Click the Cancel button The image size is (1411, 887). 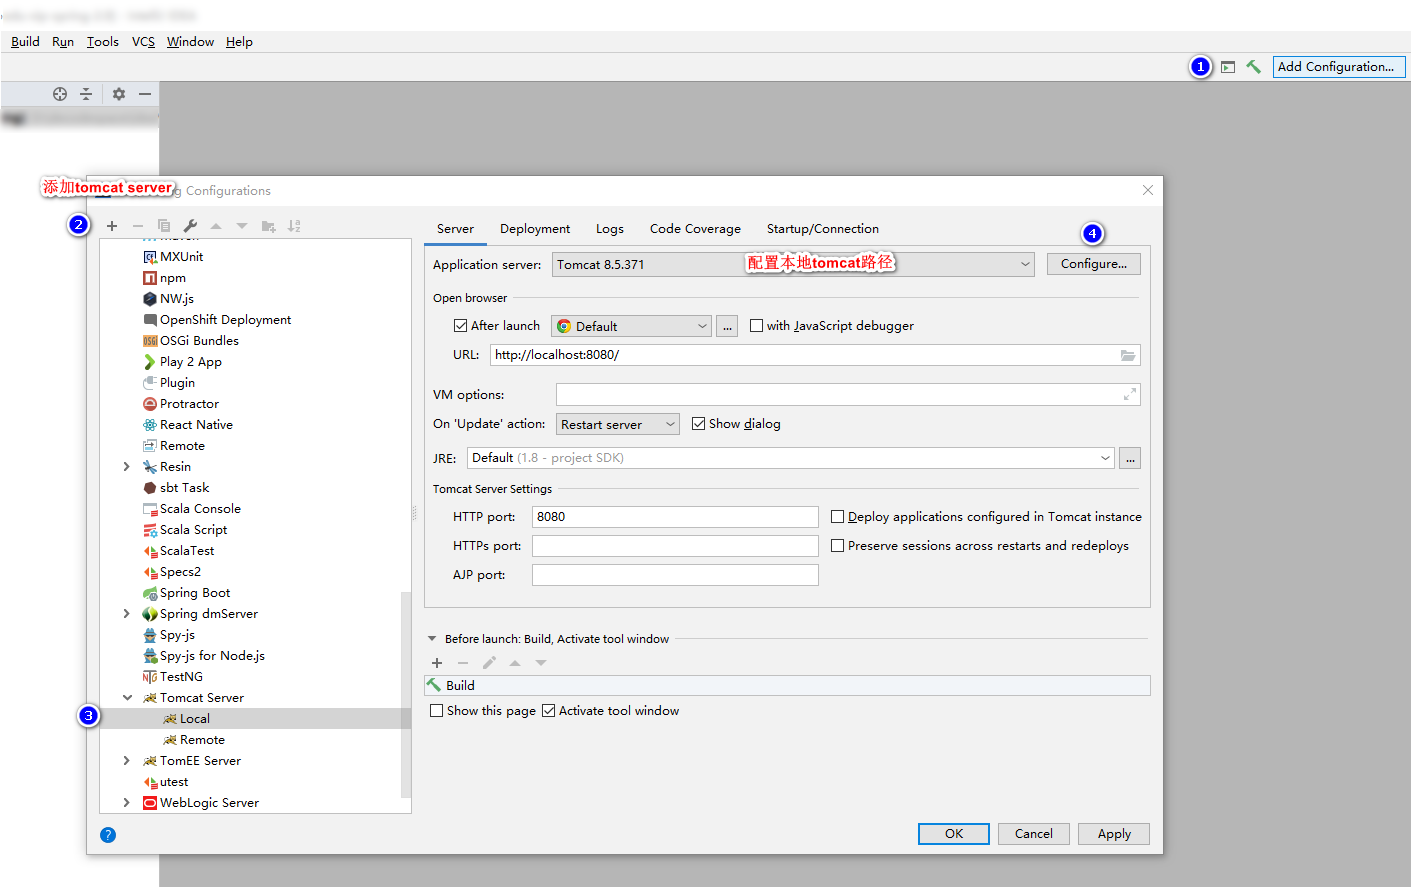[x=1034, y=834]
